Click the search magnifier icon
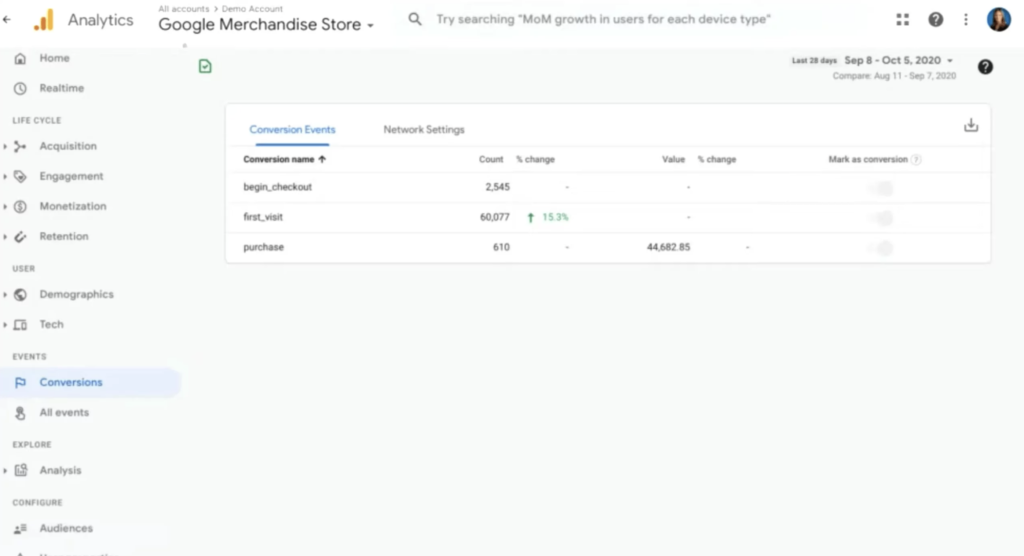This screenshot has width=1024, height=556. 415,19
